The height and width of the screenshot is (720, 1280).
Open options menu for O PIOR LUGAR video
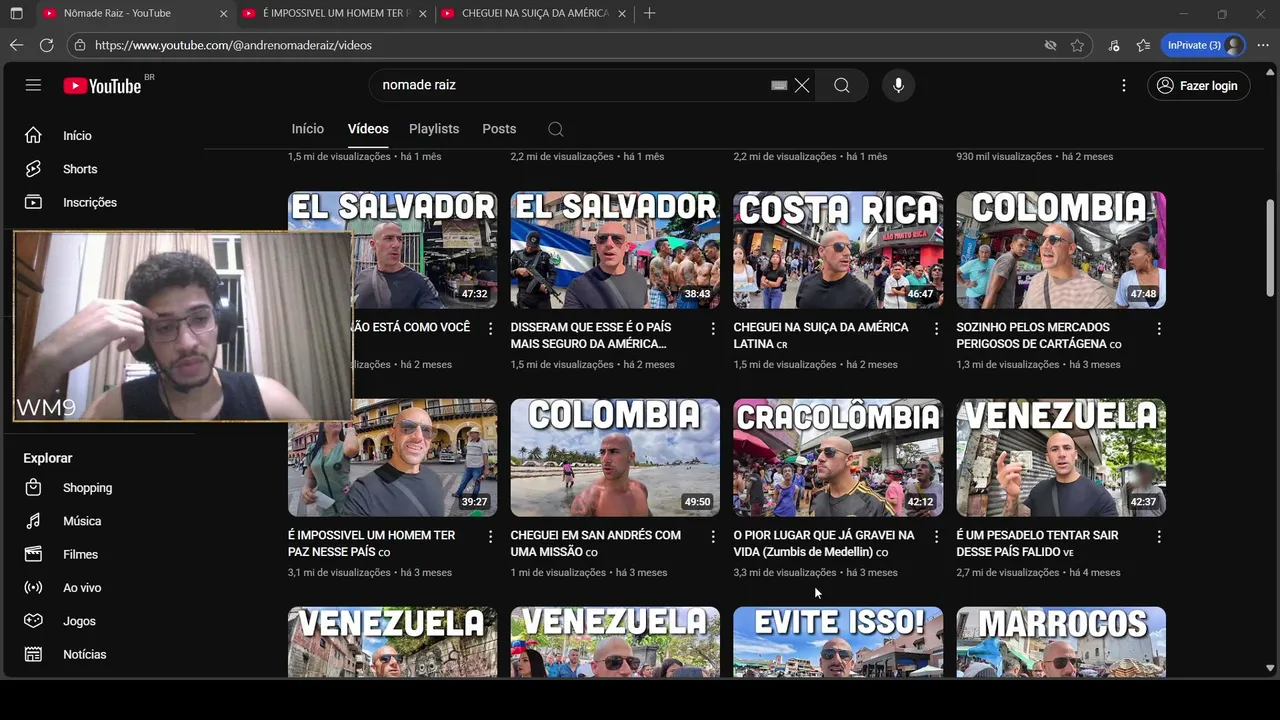936,536
